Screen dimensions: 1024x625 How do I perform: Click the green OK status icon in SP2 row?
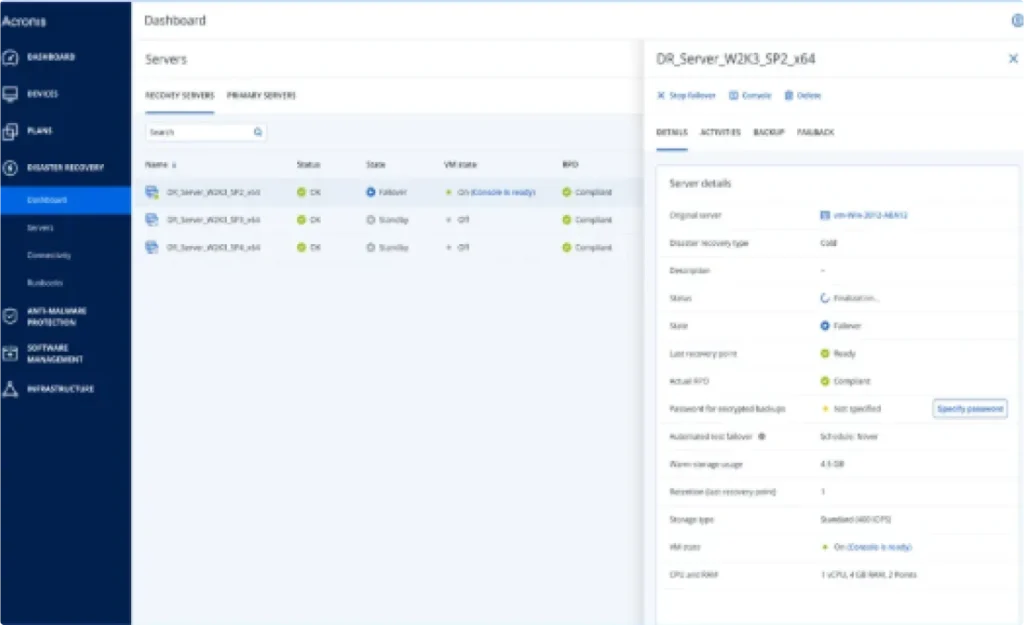pos(301,192)
